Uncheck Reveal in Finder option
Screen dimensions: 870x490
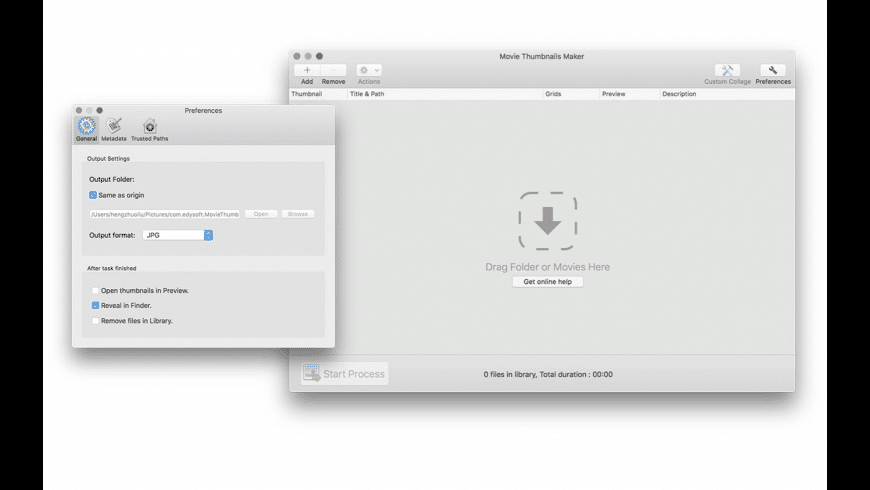[95, 305]
